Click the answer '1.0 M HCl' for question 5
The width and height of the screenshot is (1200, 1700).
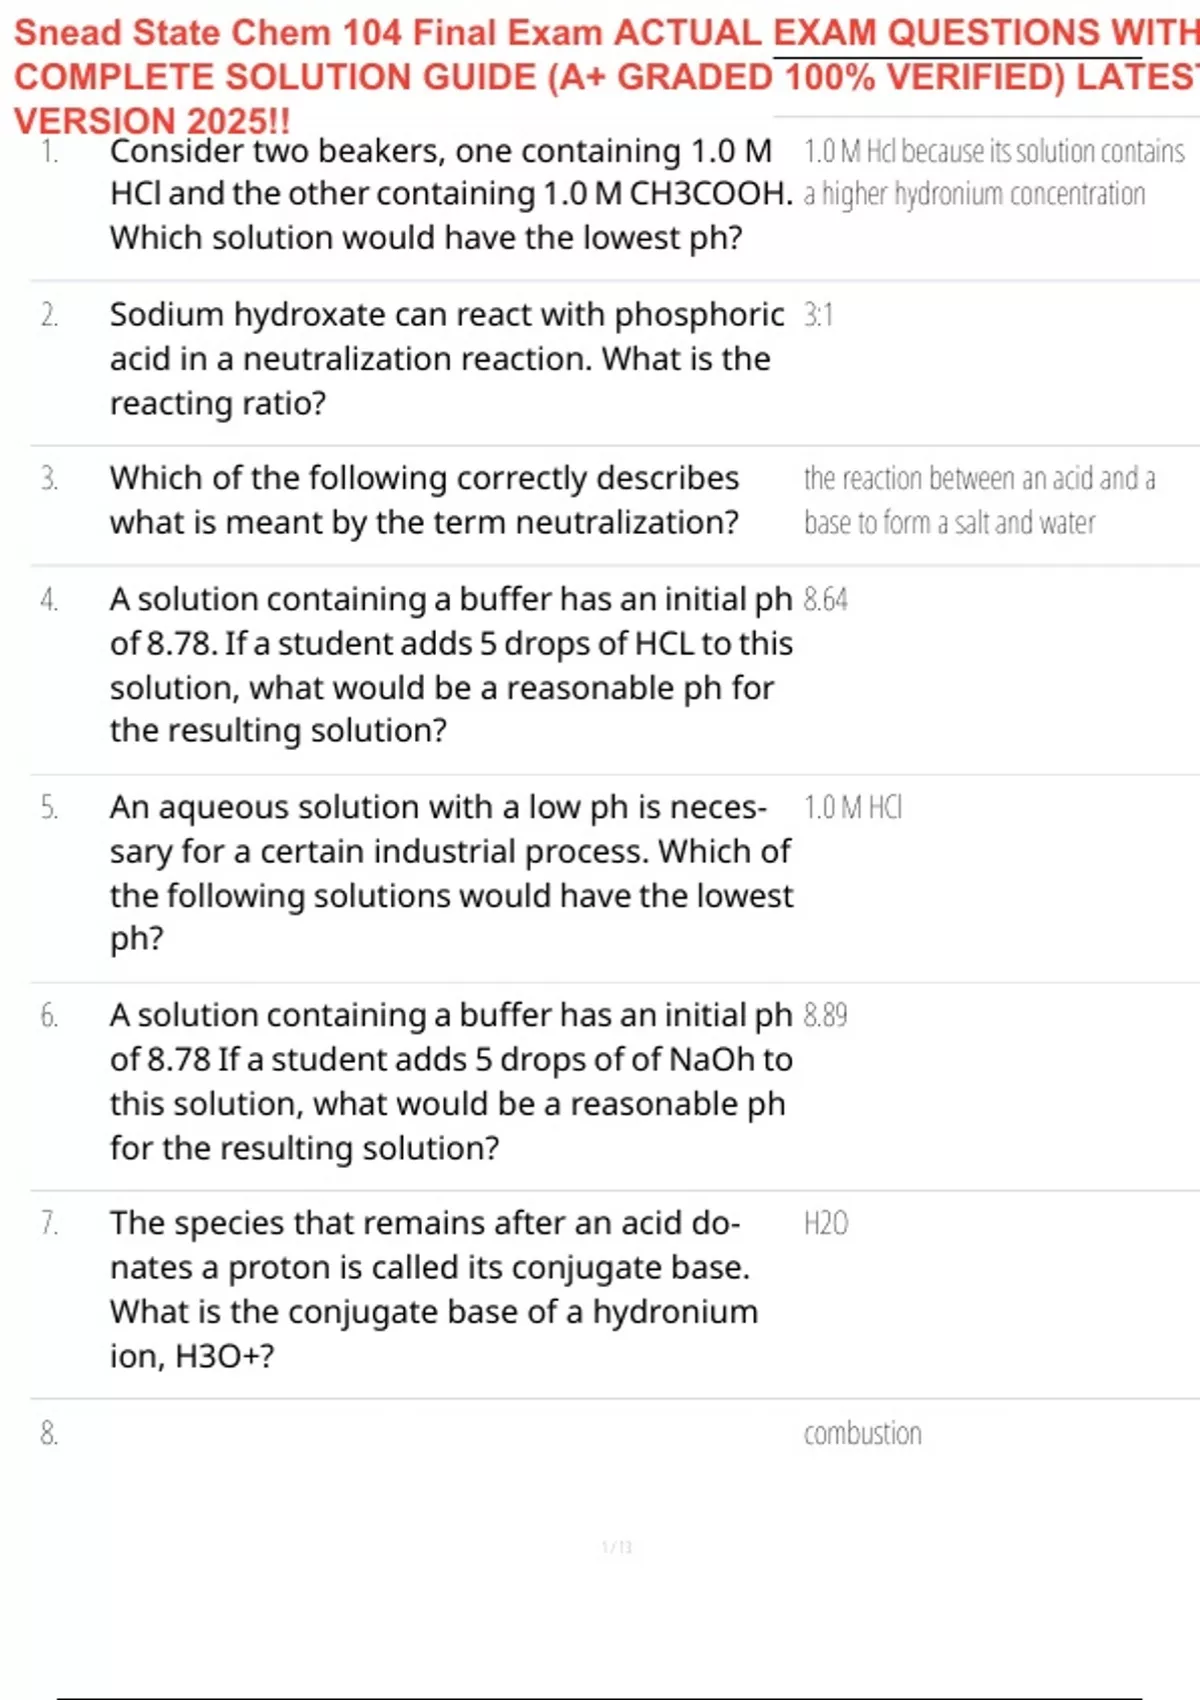click(x=852, y=807)
